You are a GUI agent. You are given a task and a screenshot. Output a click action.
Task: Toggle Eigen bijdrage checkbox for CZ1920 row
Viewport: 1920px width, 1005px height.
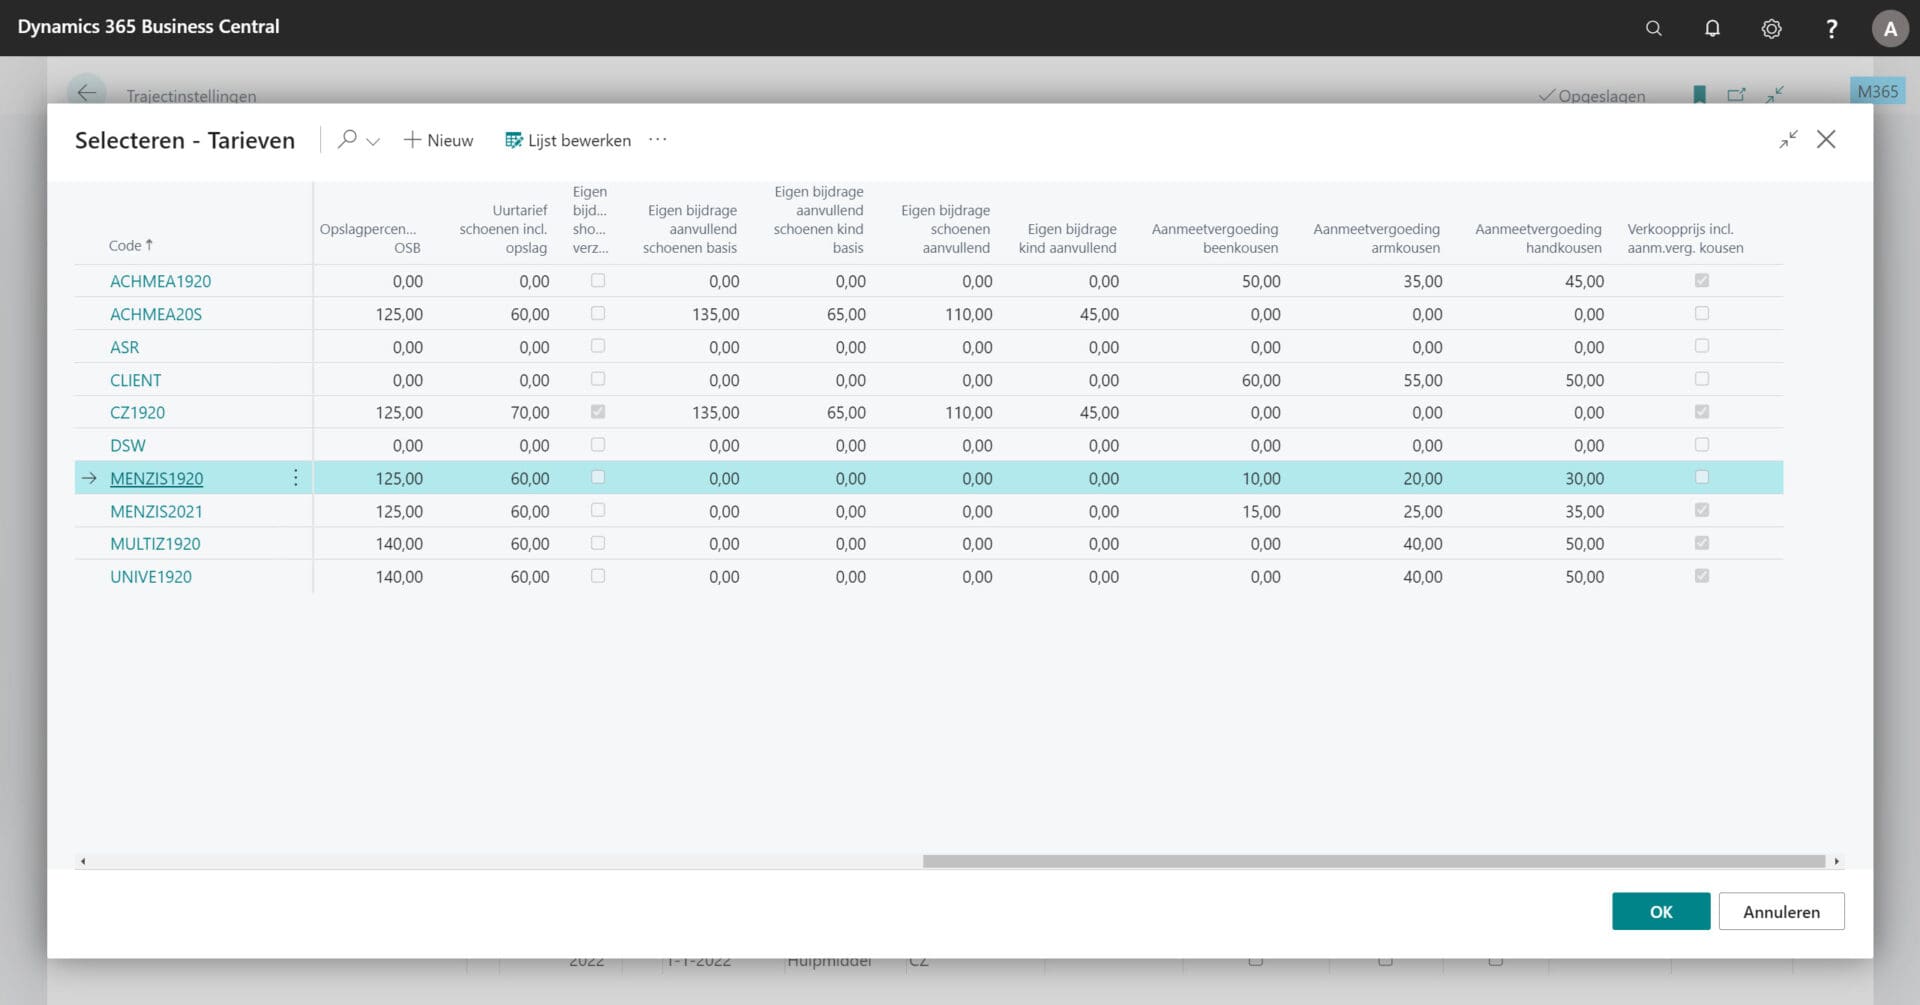click(x=598, y=412)
